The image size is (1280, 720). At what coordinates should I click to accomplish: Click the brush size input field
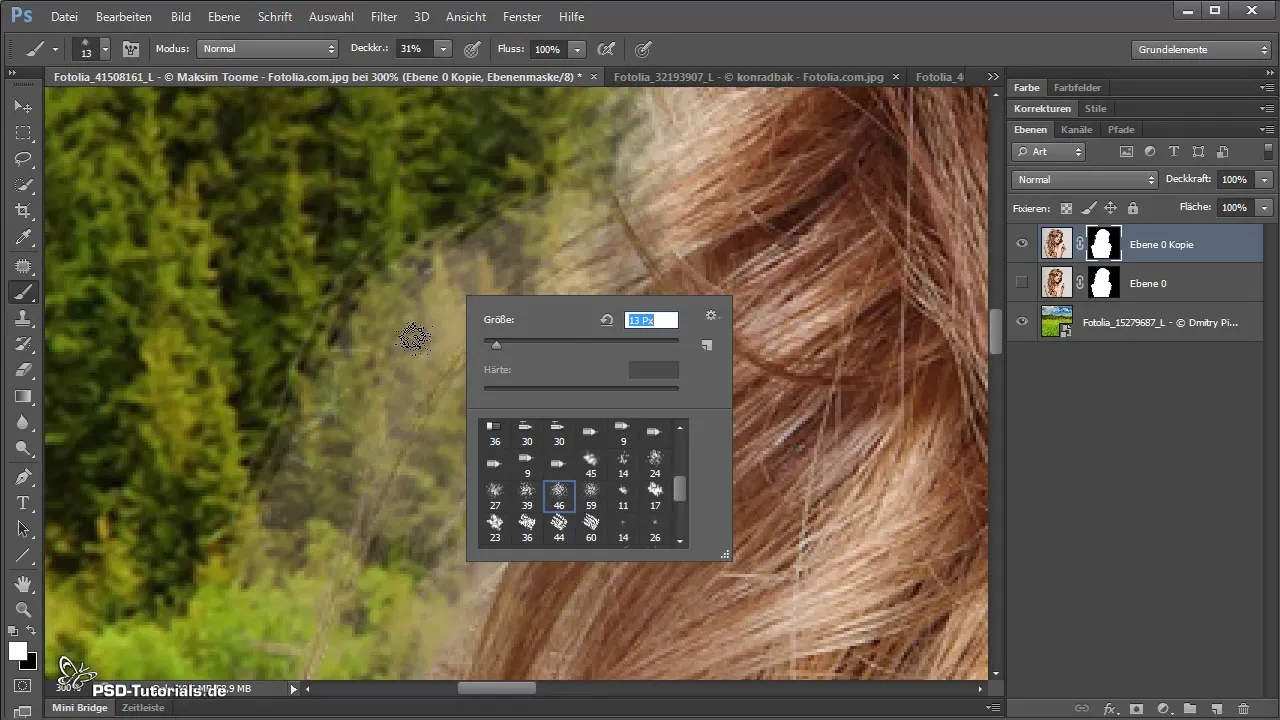(651, 320)
